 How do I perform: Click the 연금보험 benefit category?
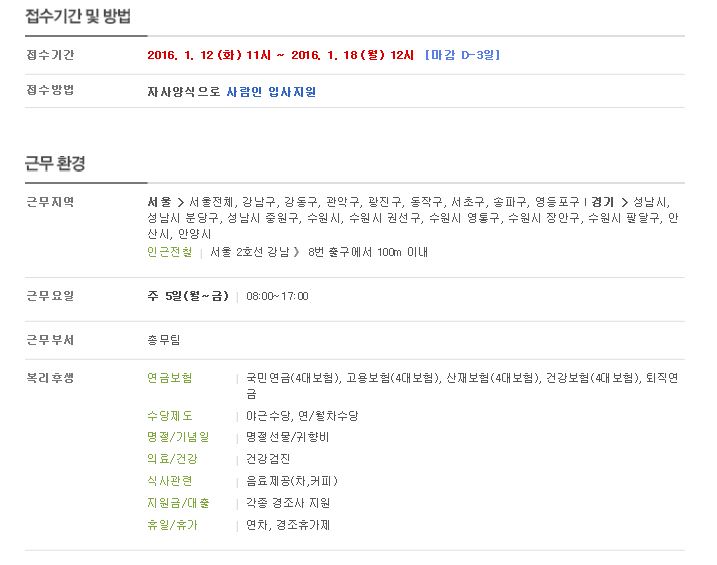pos(170,378)
